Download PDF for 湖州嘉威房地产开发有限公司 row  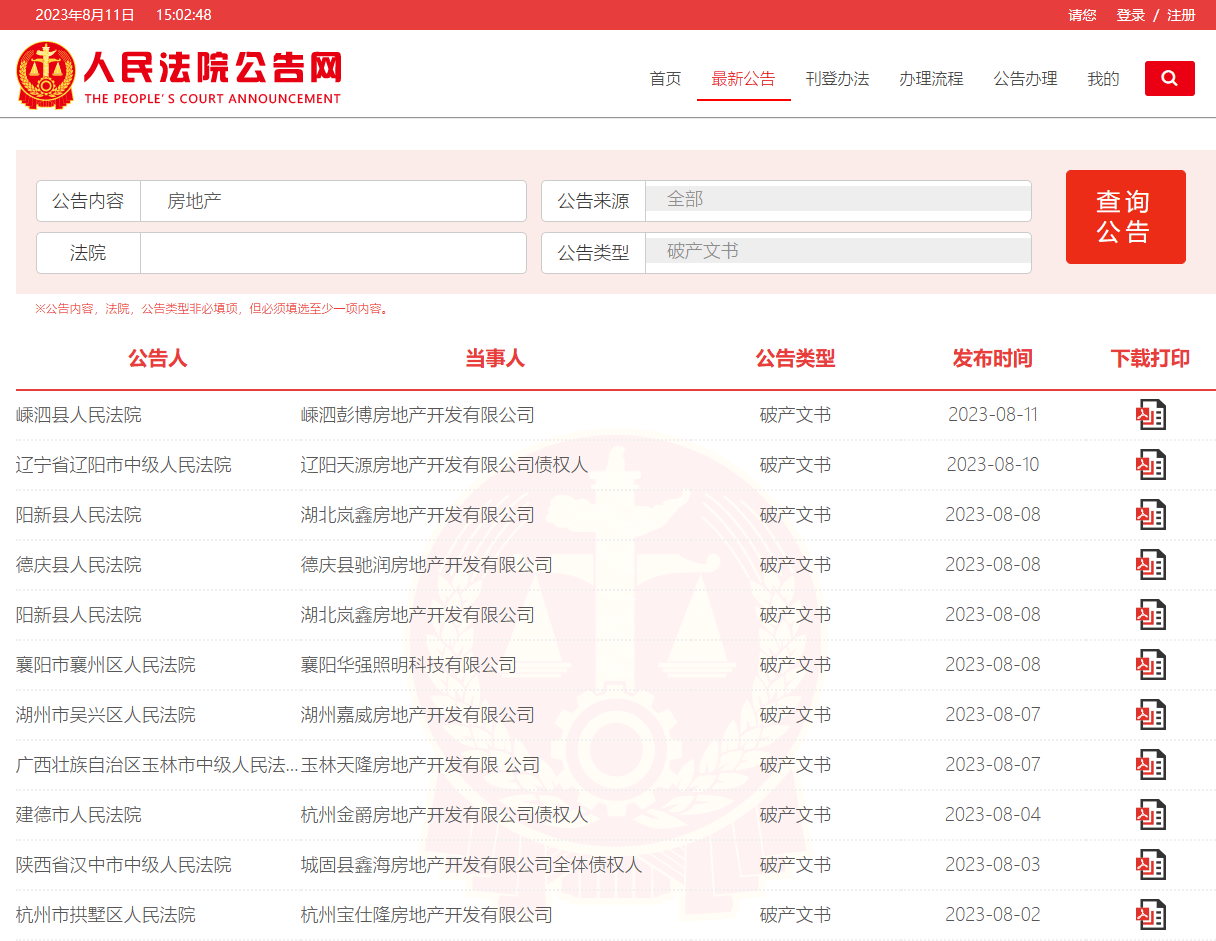[1150, 715]
